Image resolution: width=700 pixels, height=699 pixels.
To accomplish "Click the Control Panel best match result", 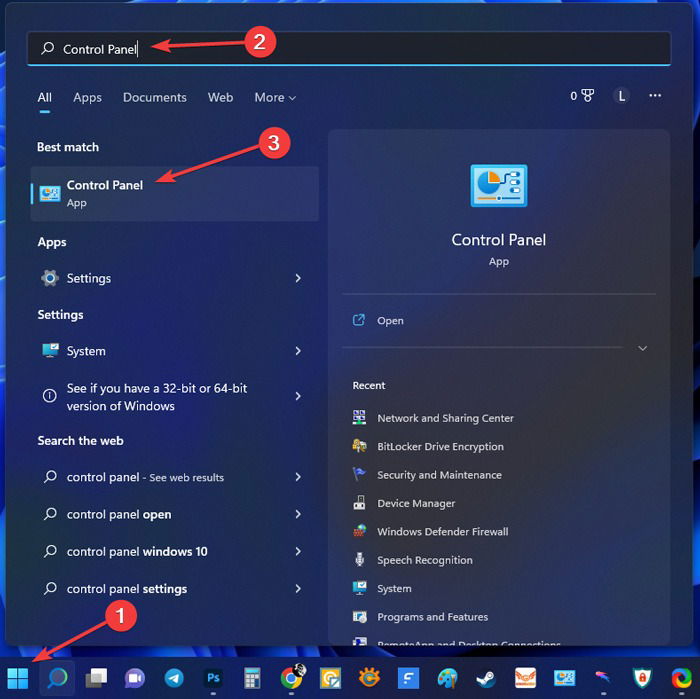I will pos(175,194).
